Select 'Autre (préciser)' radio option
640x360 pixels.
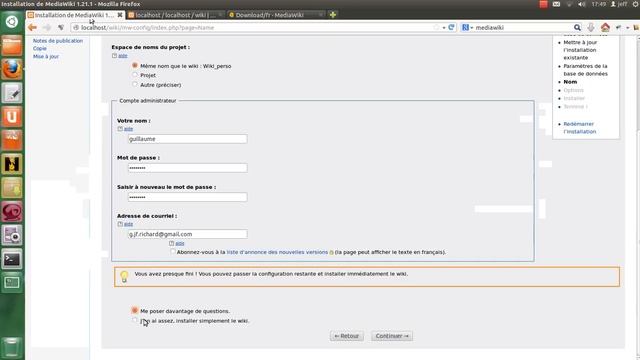coord(135,84)
